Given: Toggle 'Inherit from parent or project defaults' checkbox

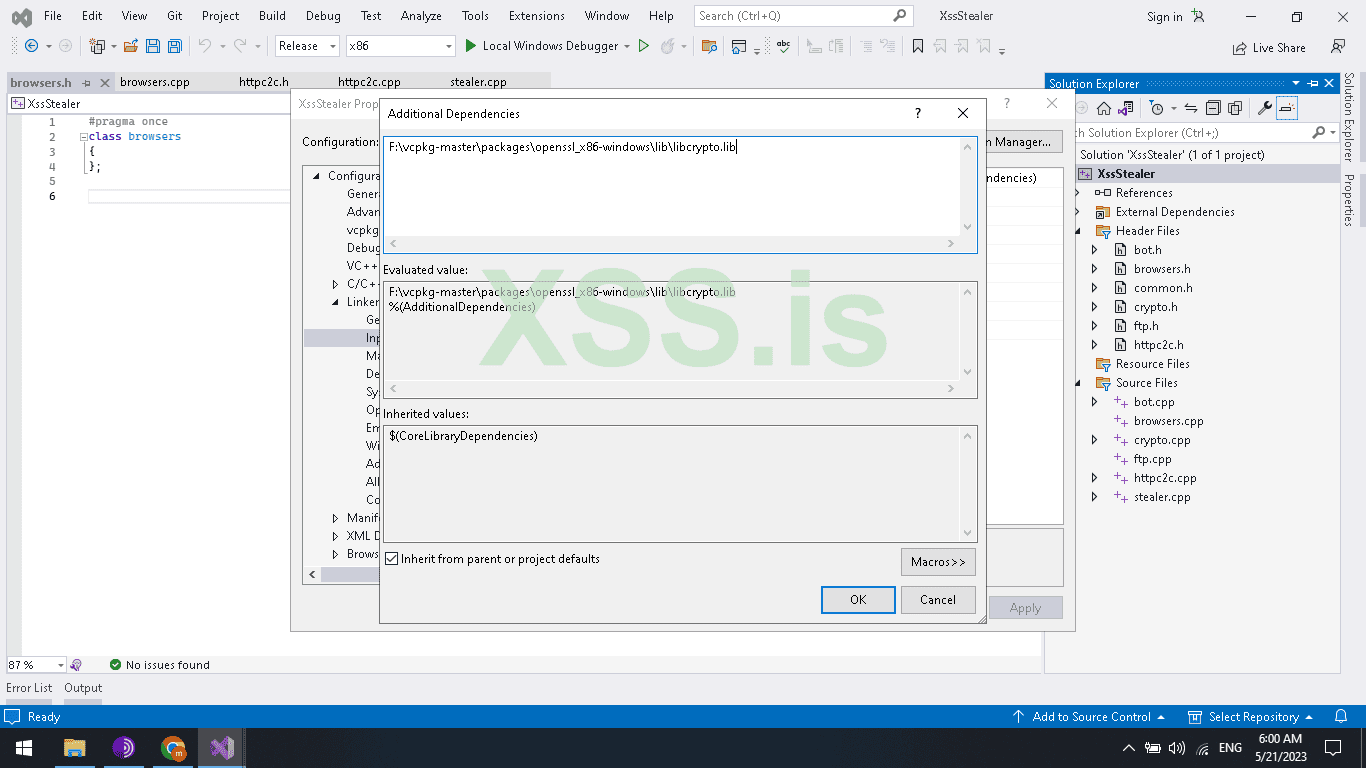Looking at the screenshot, I should click(392, 559).
